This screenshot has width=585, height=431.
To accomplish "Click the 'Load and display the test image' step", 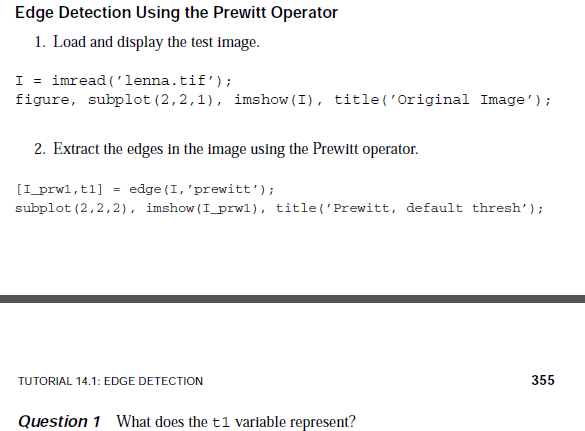I will point(156,42).
